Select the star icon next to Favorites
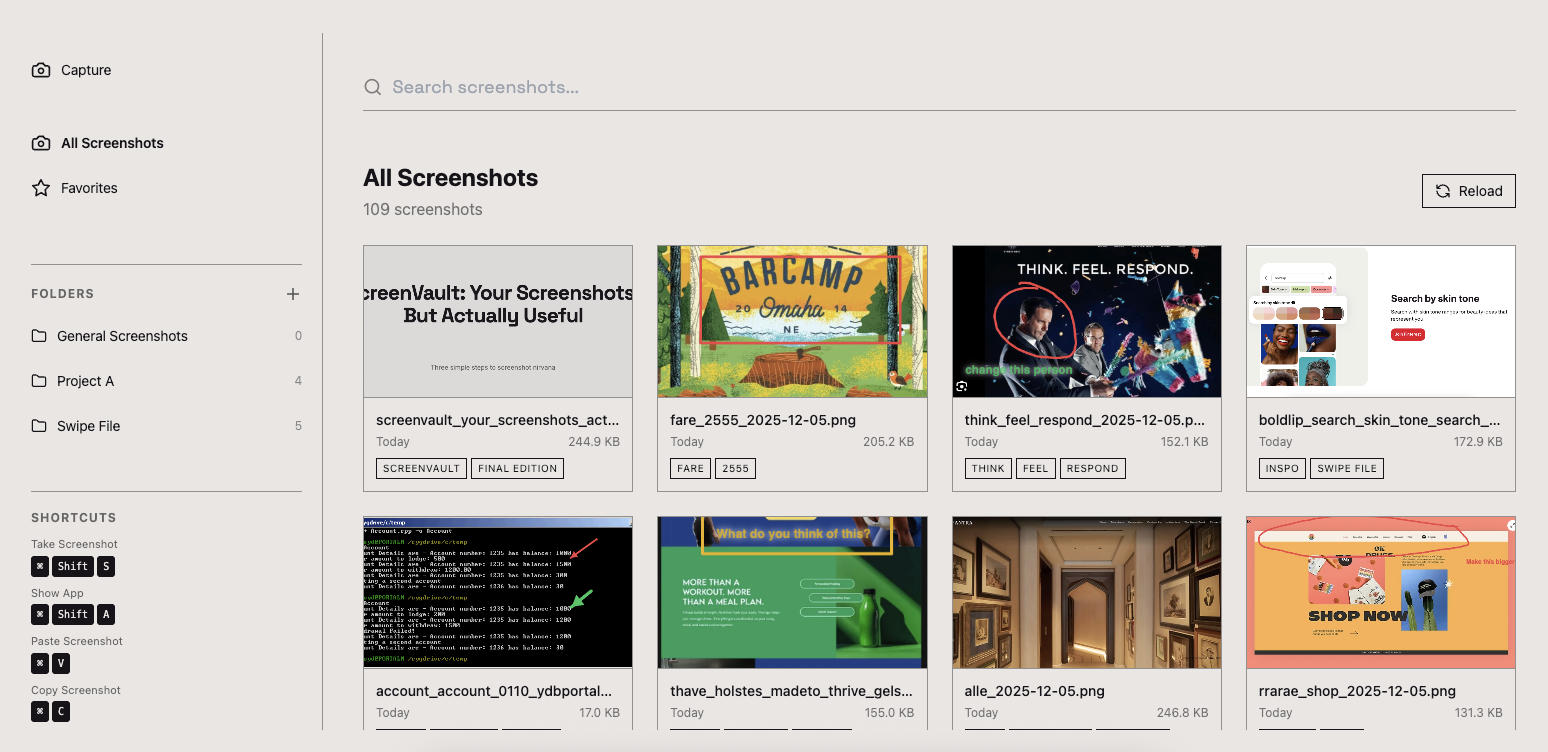The height and width of the screenshot is (752, 1548). (x=40, y=187)
